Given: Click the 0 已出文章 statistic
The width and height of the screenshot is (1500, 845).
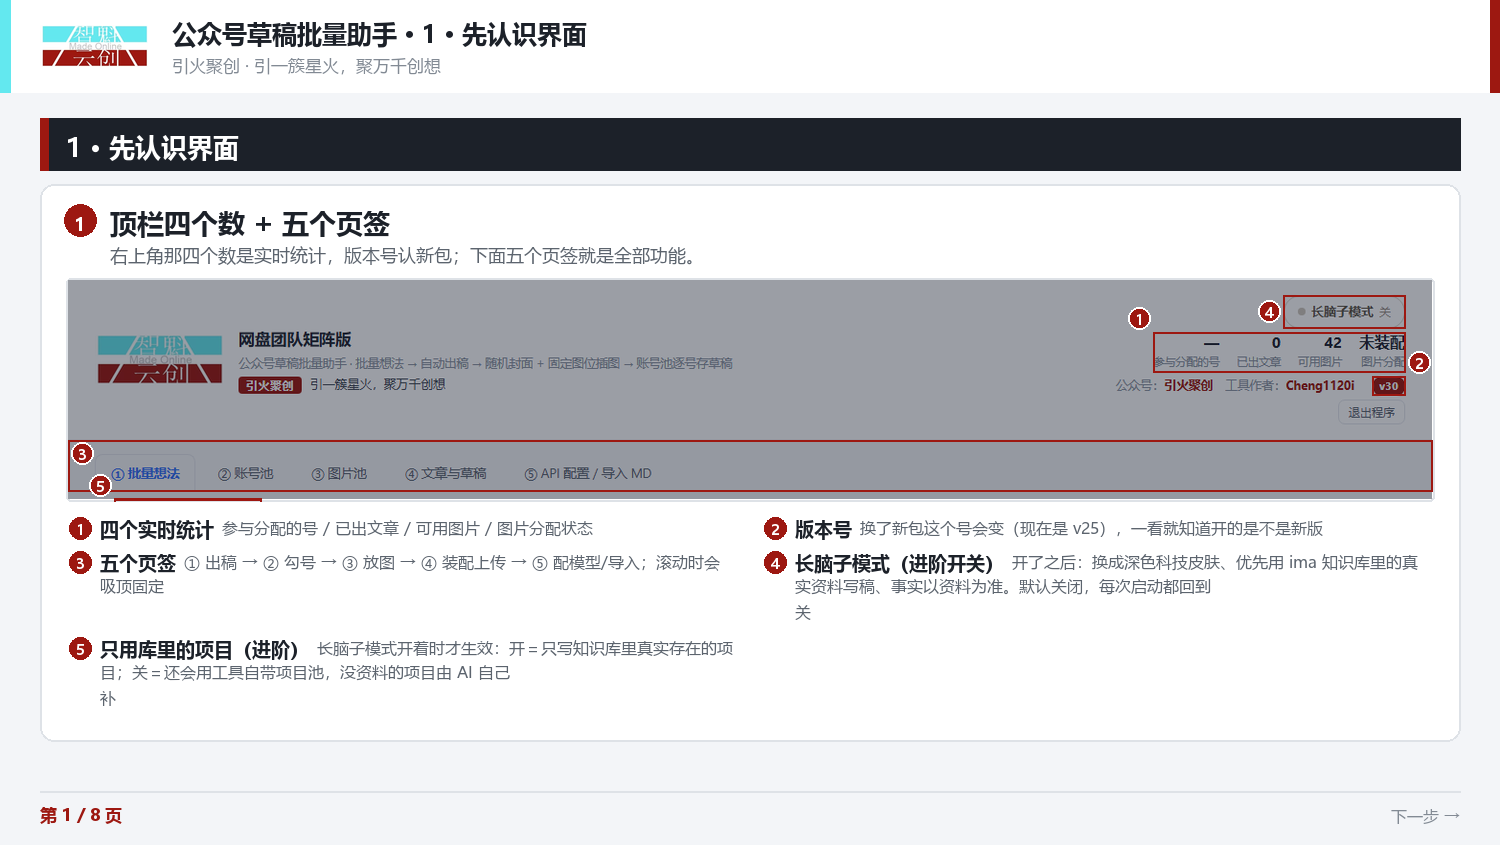Looking at the screenshot, I should click(1258, 351).
